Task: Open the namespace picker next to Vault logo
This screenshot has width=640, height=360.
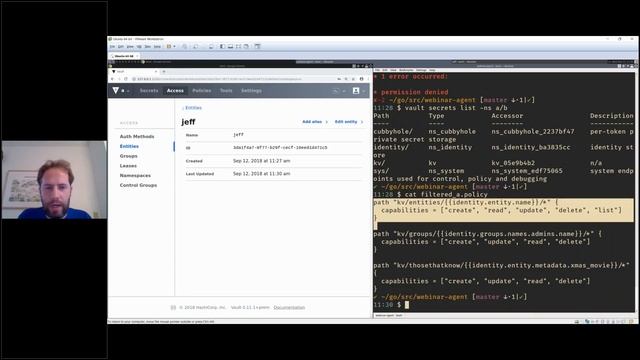Action: point(125,91)
